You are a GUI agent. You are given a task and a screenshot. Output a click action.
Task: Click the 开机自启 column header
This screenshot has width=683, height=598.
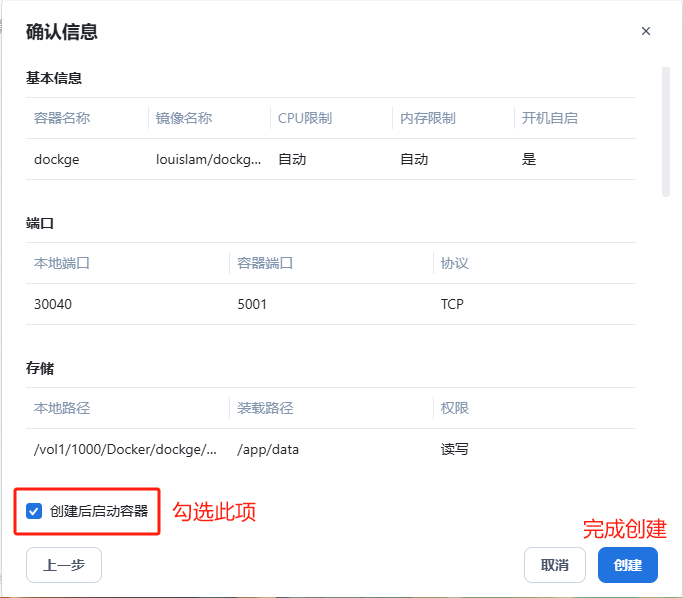(x=550, y=118)
